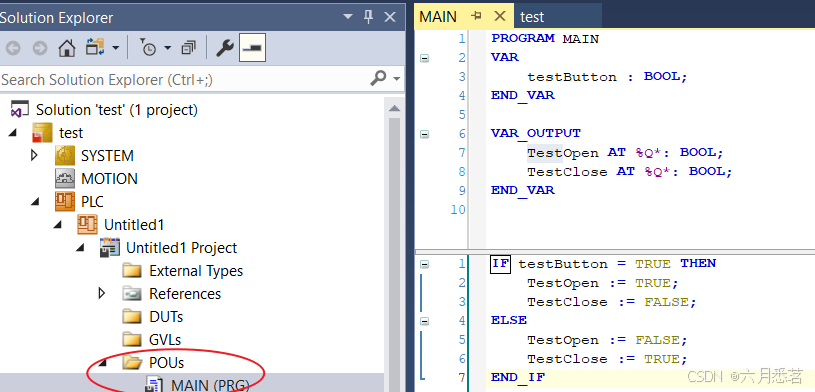Click the Untitled1 Project icon
815x392 pixels.
[110, 247]
